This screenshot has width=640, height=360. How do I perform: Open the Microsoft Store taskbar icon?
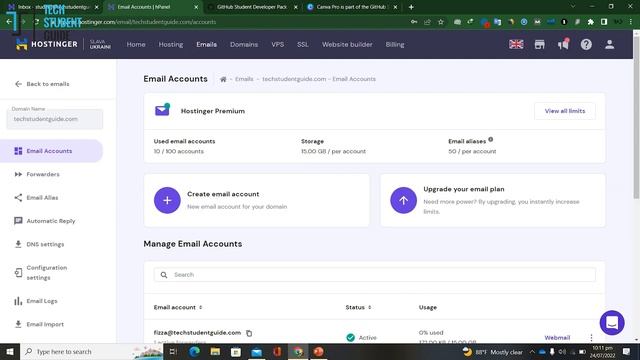(236, 351)
